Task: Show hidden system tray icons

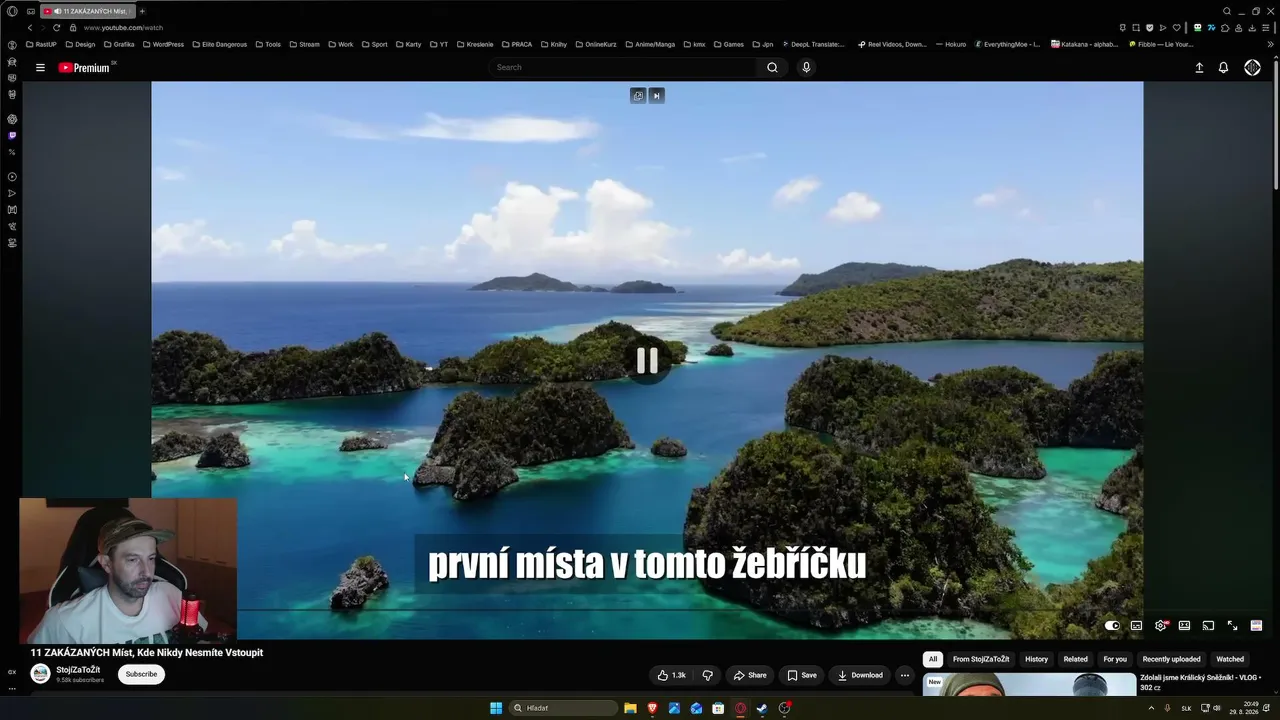Action: pos(1151,708)
